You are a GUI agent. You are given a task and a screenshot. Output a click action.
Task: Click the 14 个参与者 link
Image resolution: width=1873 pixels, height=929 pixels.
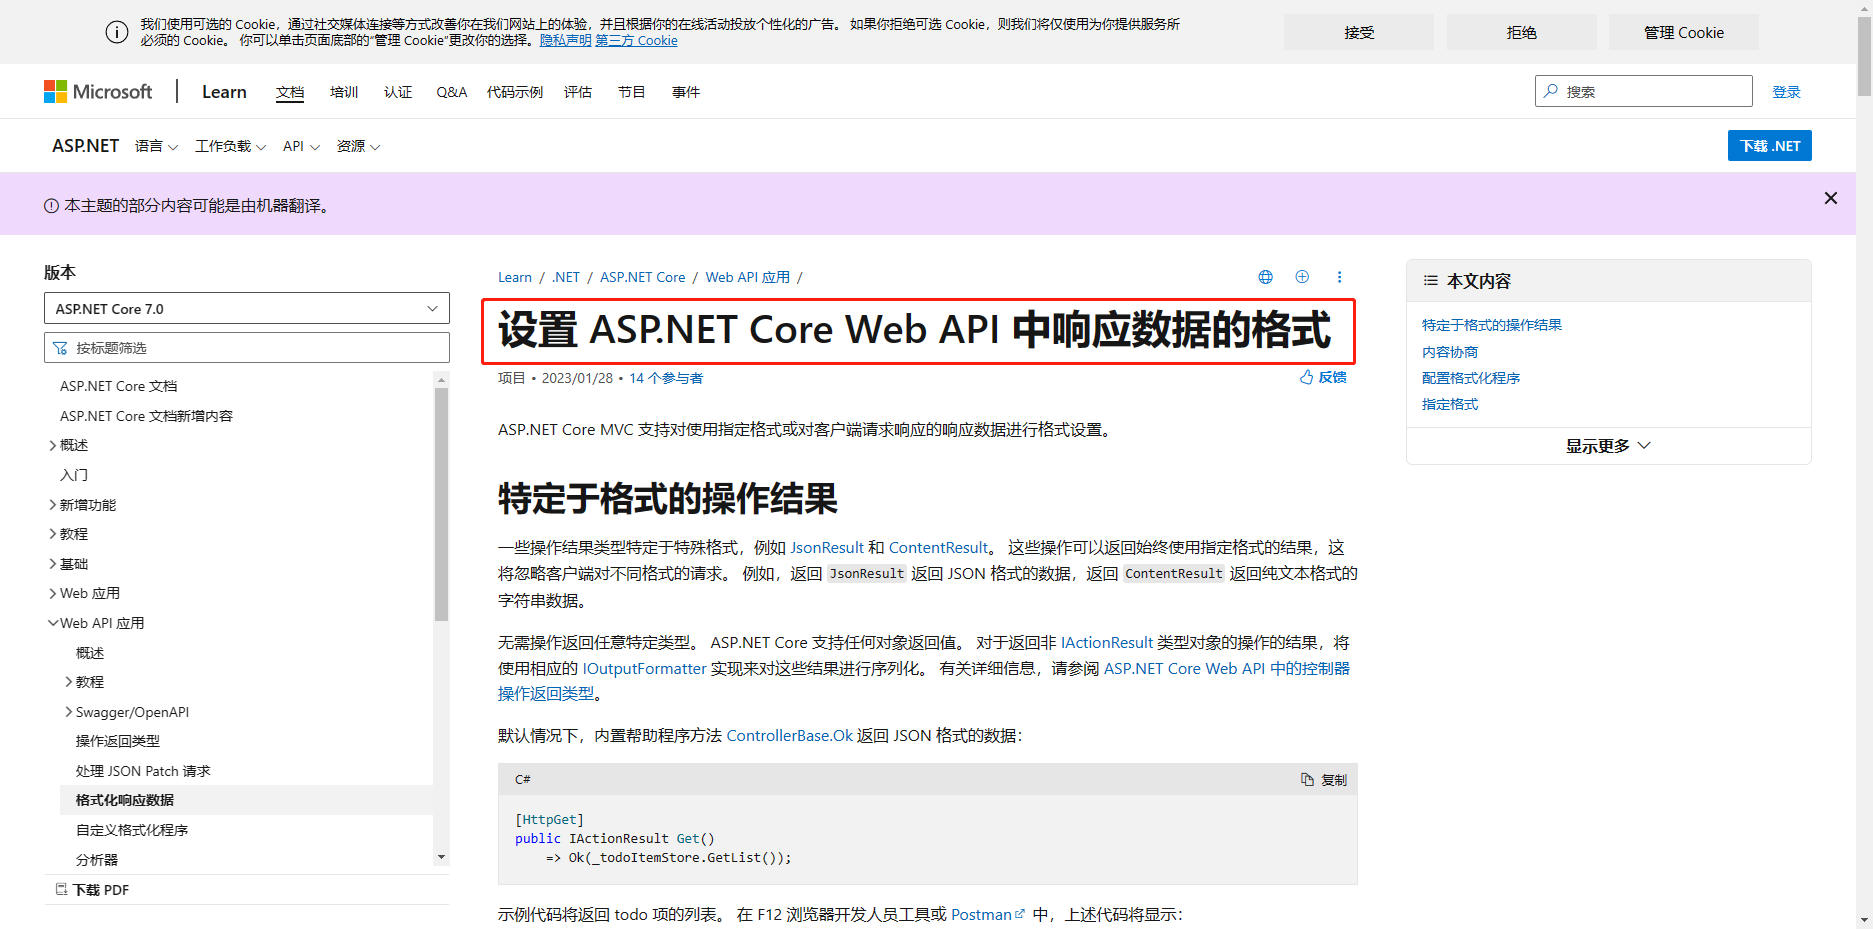click(x=666, y=378)
